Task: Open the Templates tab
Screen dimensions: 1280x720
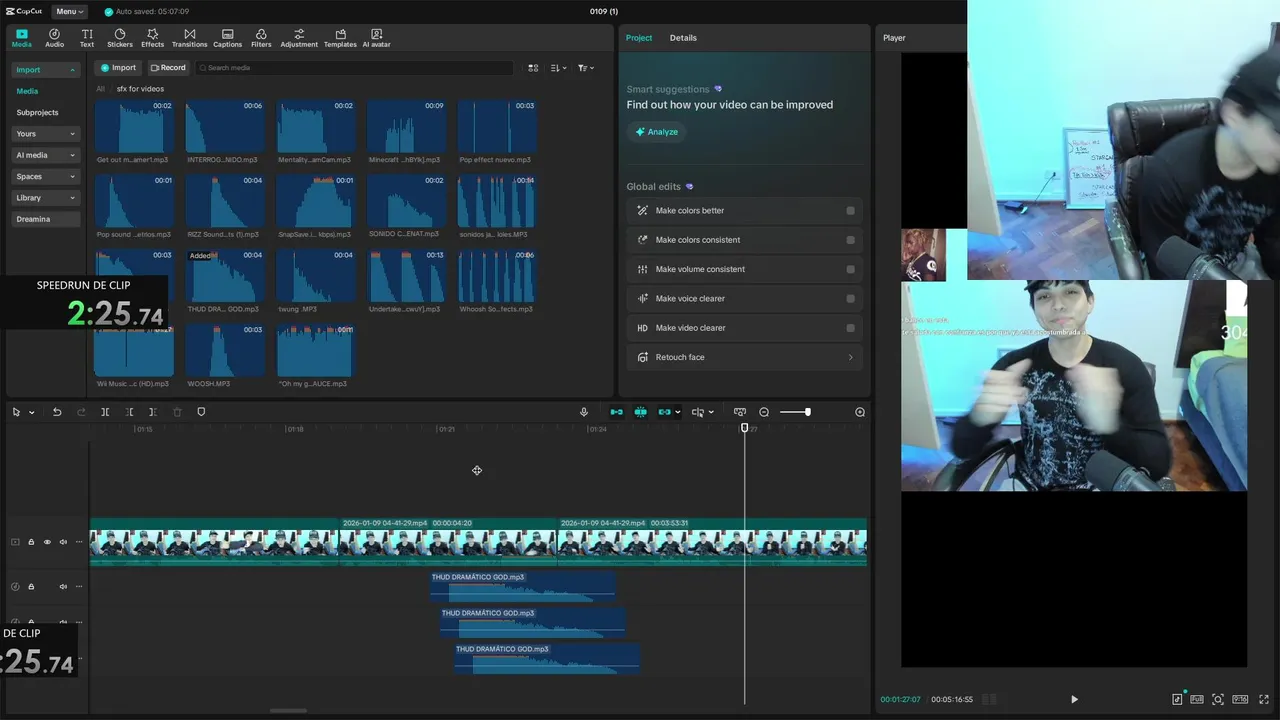Action: point(340,38)
